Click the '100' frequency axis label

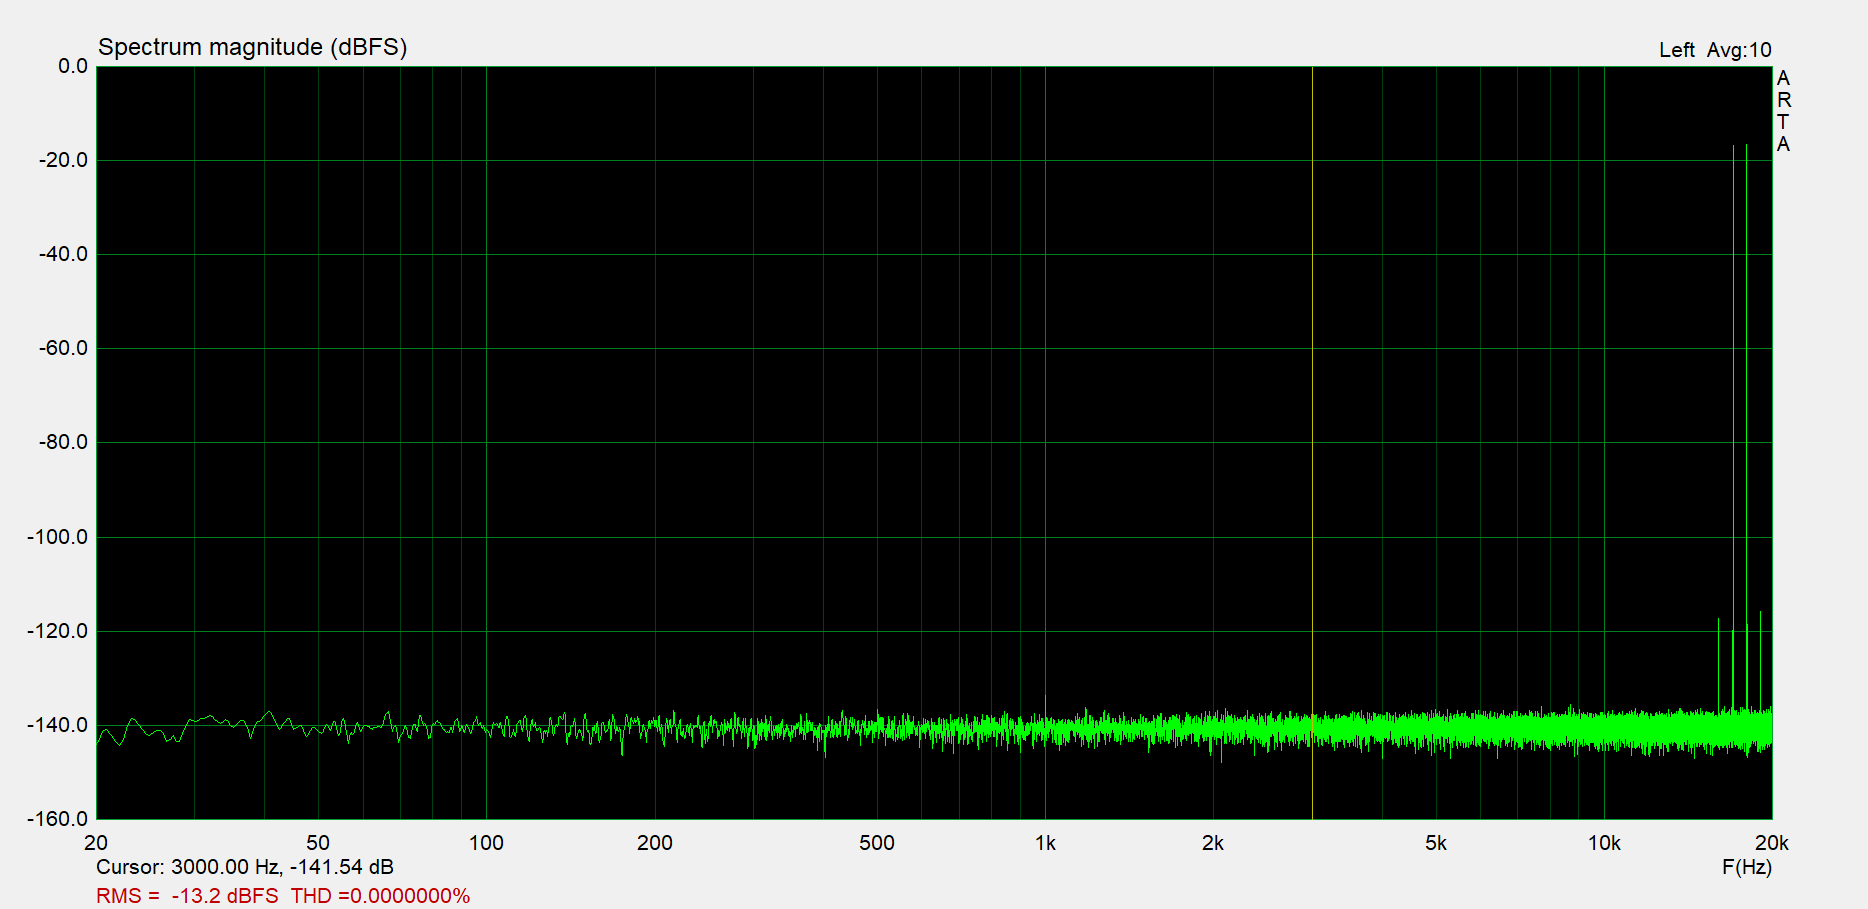(486, 843)
